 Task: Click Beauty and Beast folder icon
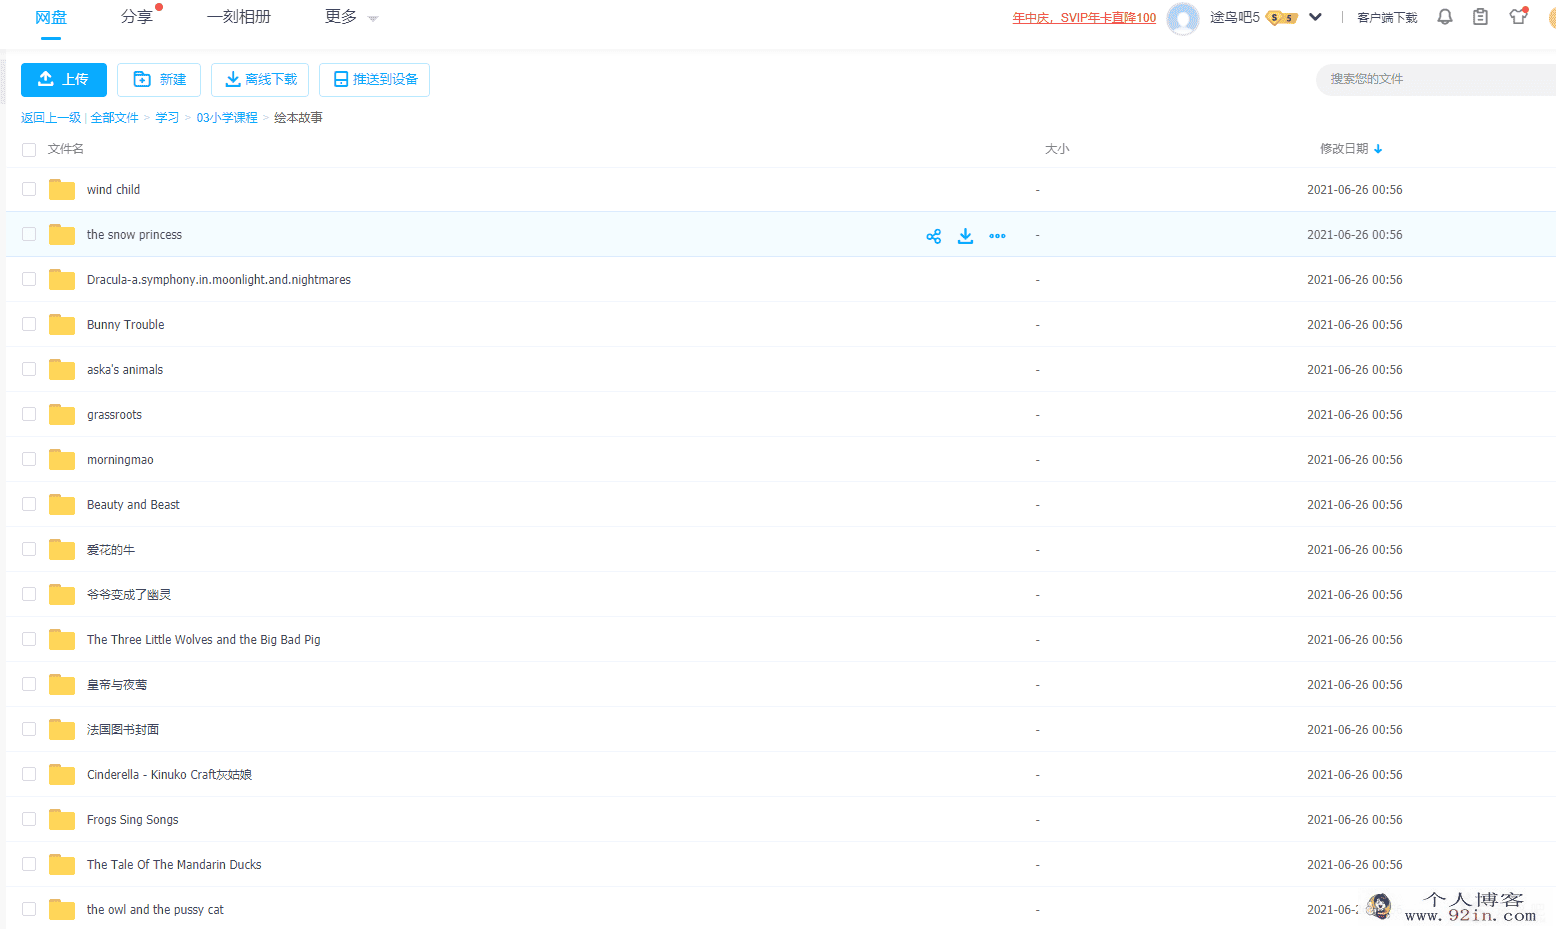pyautogui.click(x=62, y=504)
